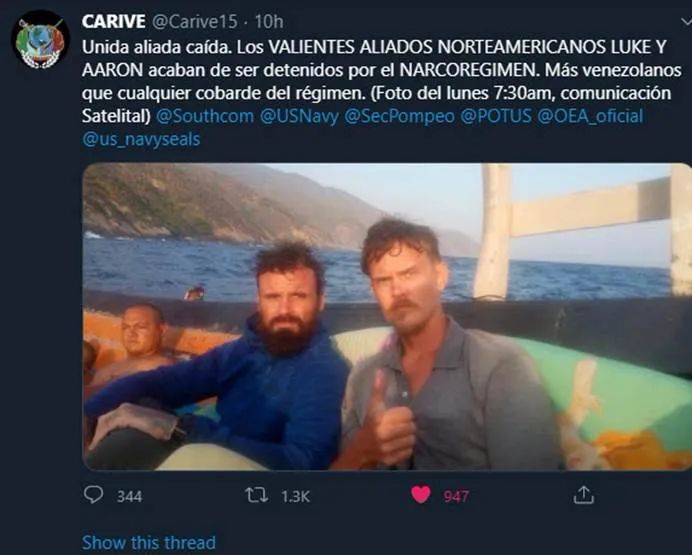692x555 pixels.
Task: Open the @OEA_oficial mention
Action: tap(590, 116)
